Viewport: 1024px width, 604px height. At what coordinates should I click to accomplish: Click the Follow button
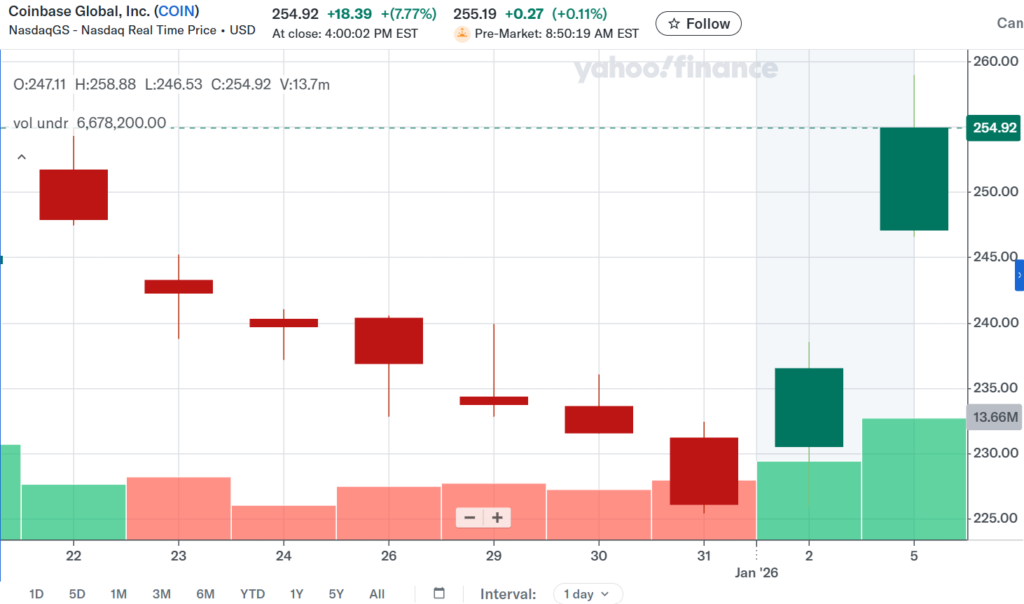698,23
